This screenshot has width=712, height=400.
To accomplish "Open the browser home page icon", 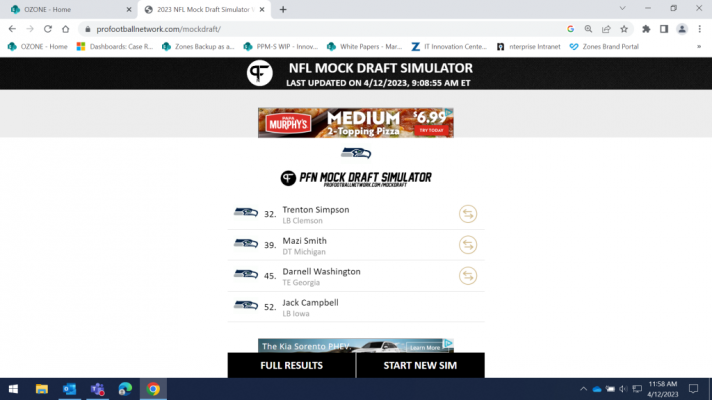I will tap(65, 29).
